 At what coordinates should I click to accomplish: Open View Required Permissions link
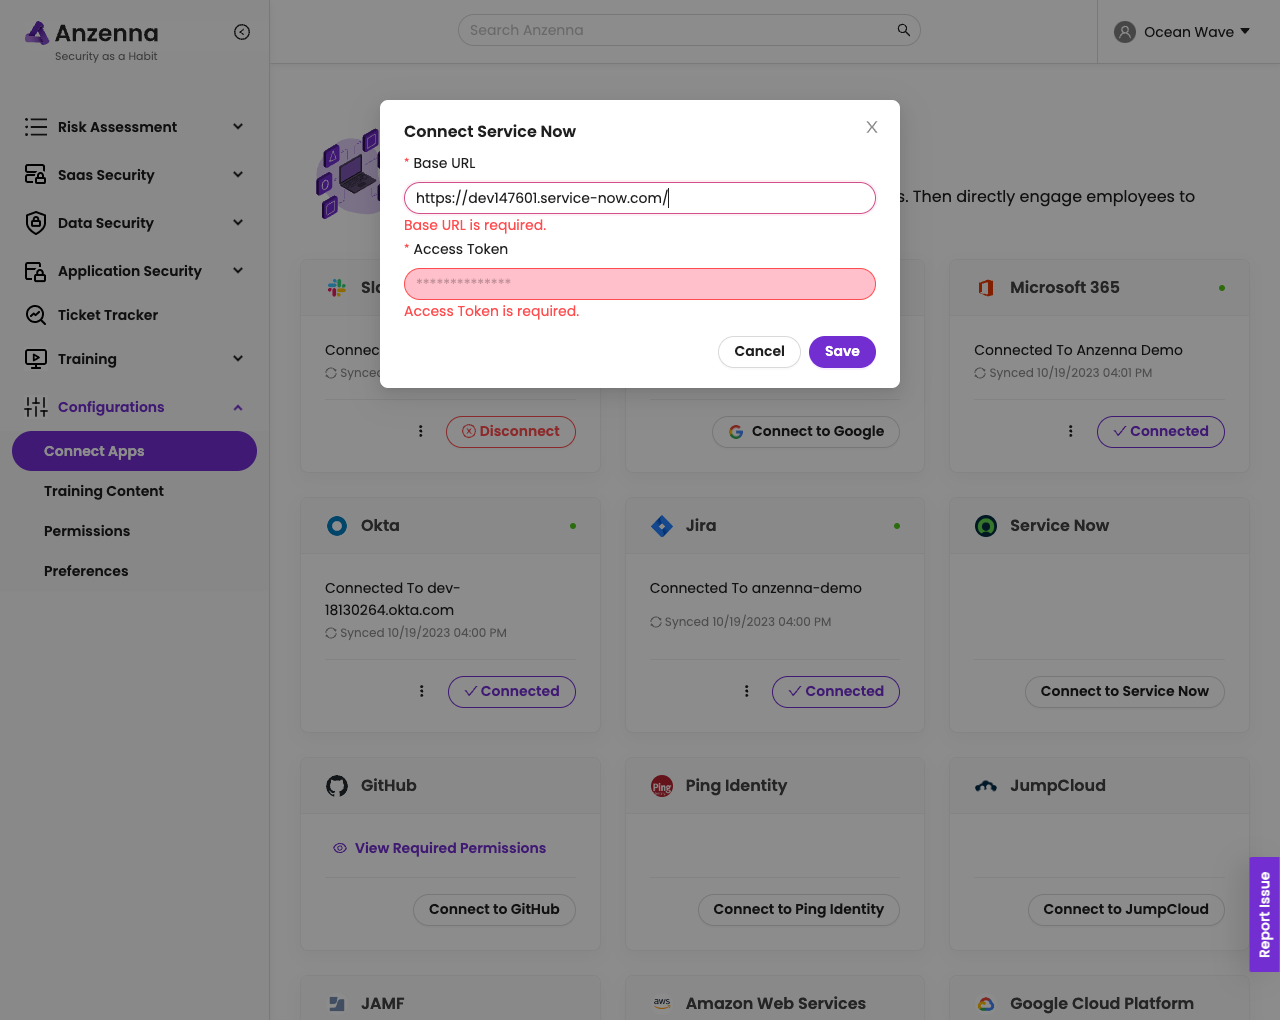pos(450,848)
